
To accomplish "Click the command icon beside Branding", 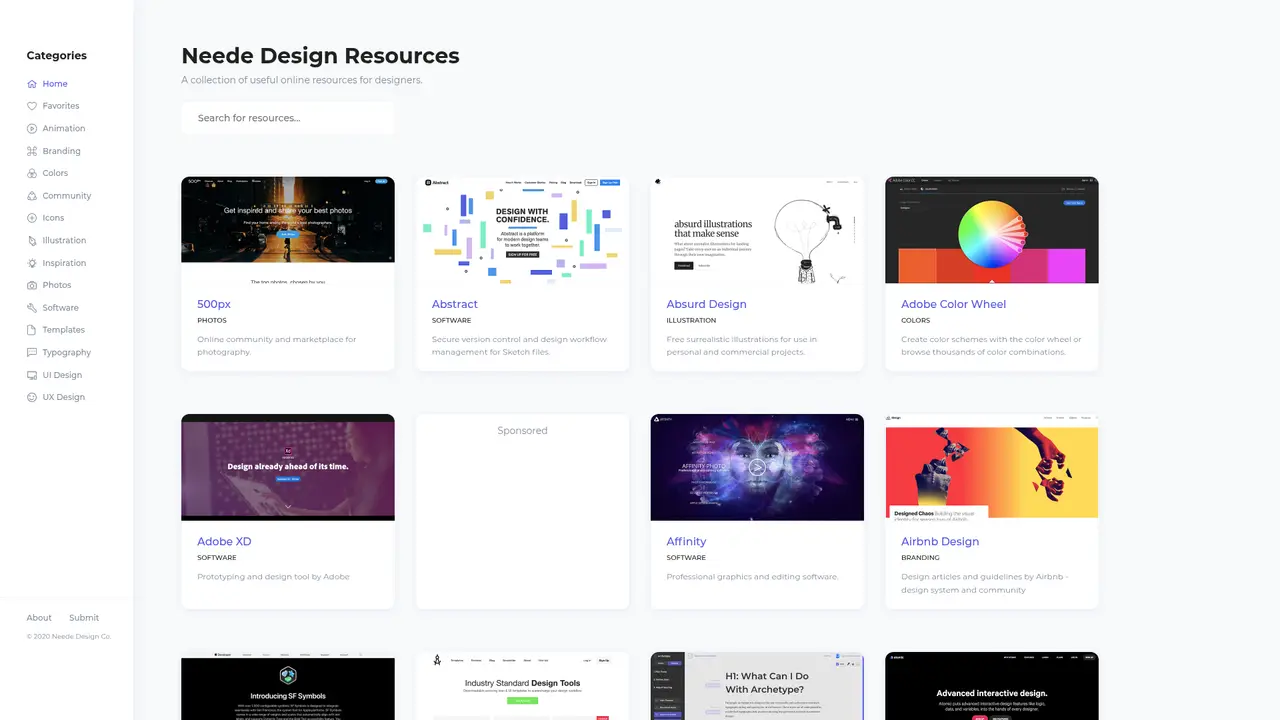I will pyautogui.click(x=32, y=151).
